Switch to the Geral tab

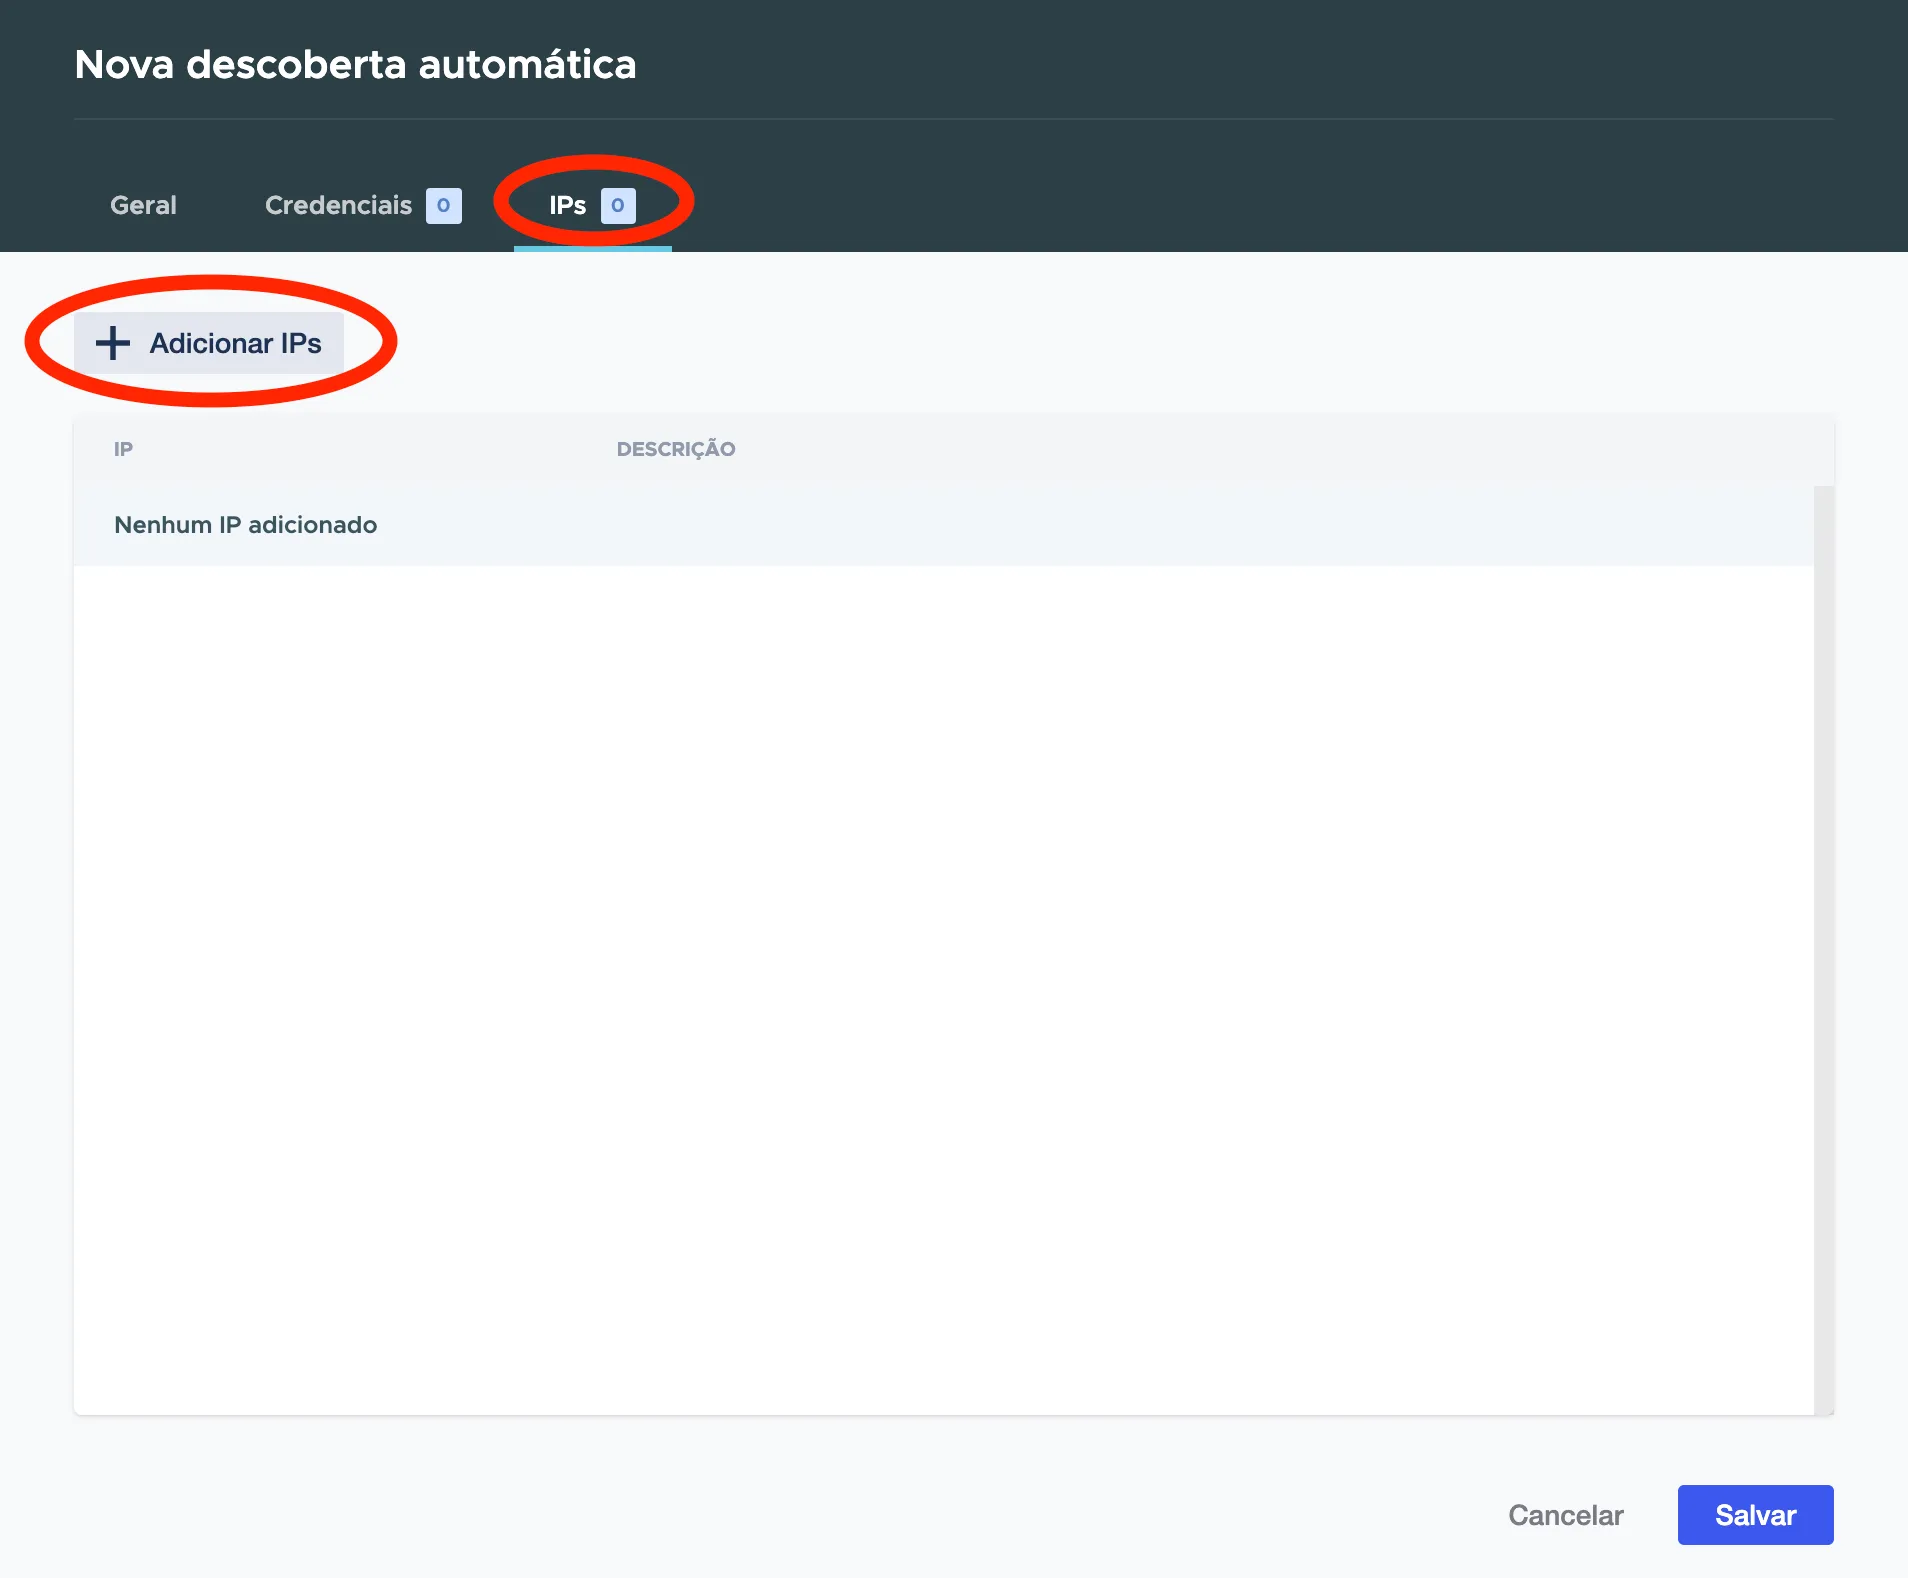143,205
